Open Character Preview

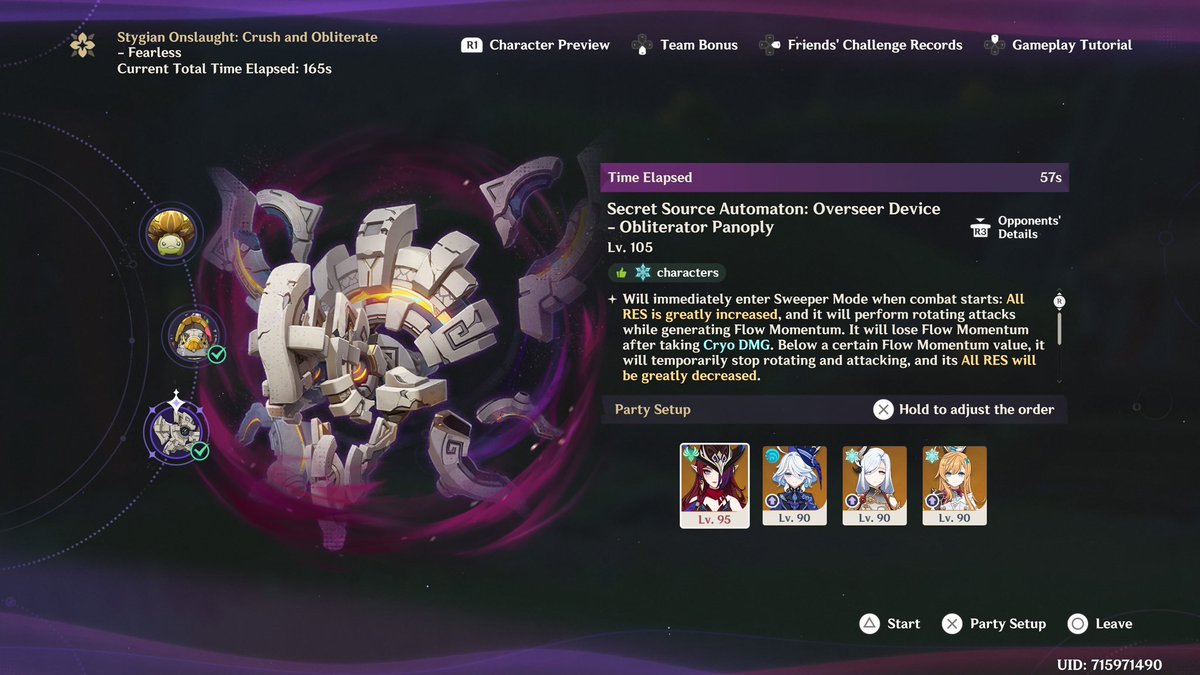click(549, 45)
